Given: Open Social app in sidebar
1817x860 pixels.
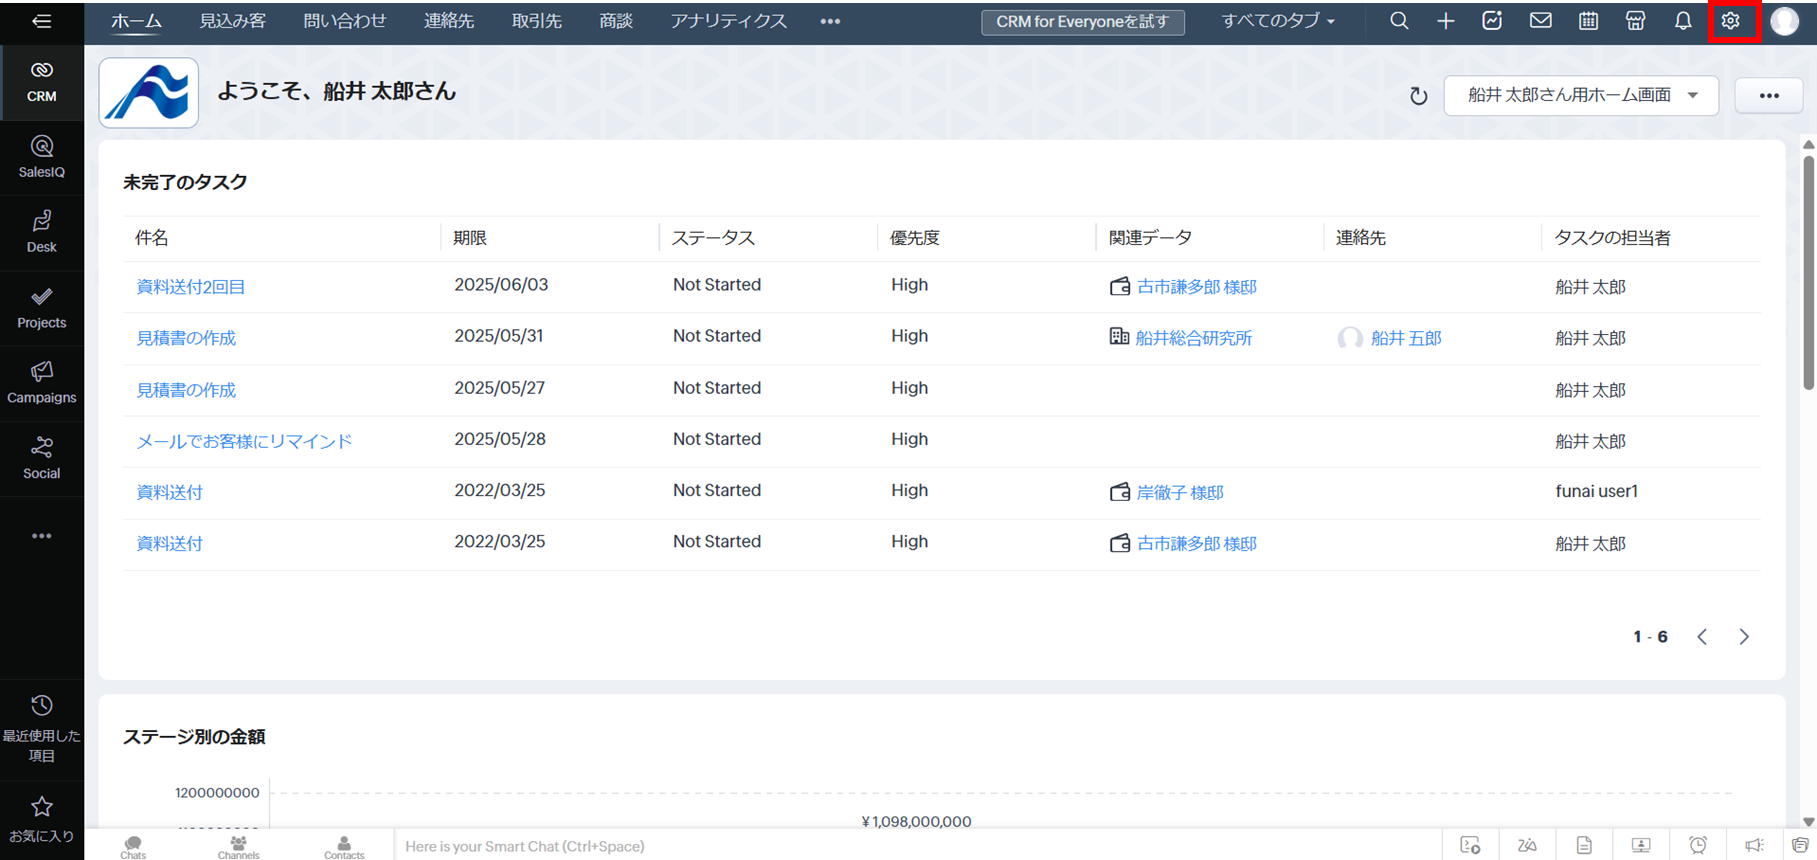Looking at the screenshot, I should coord(42,458).
